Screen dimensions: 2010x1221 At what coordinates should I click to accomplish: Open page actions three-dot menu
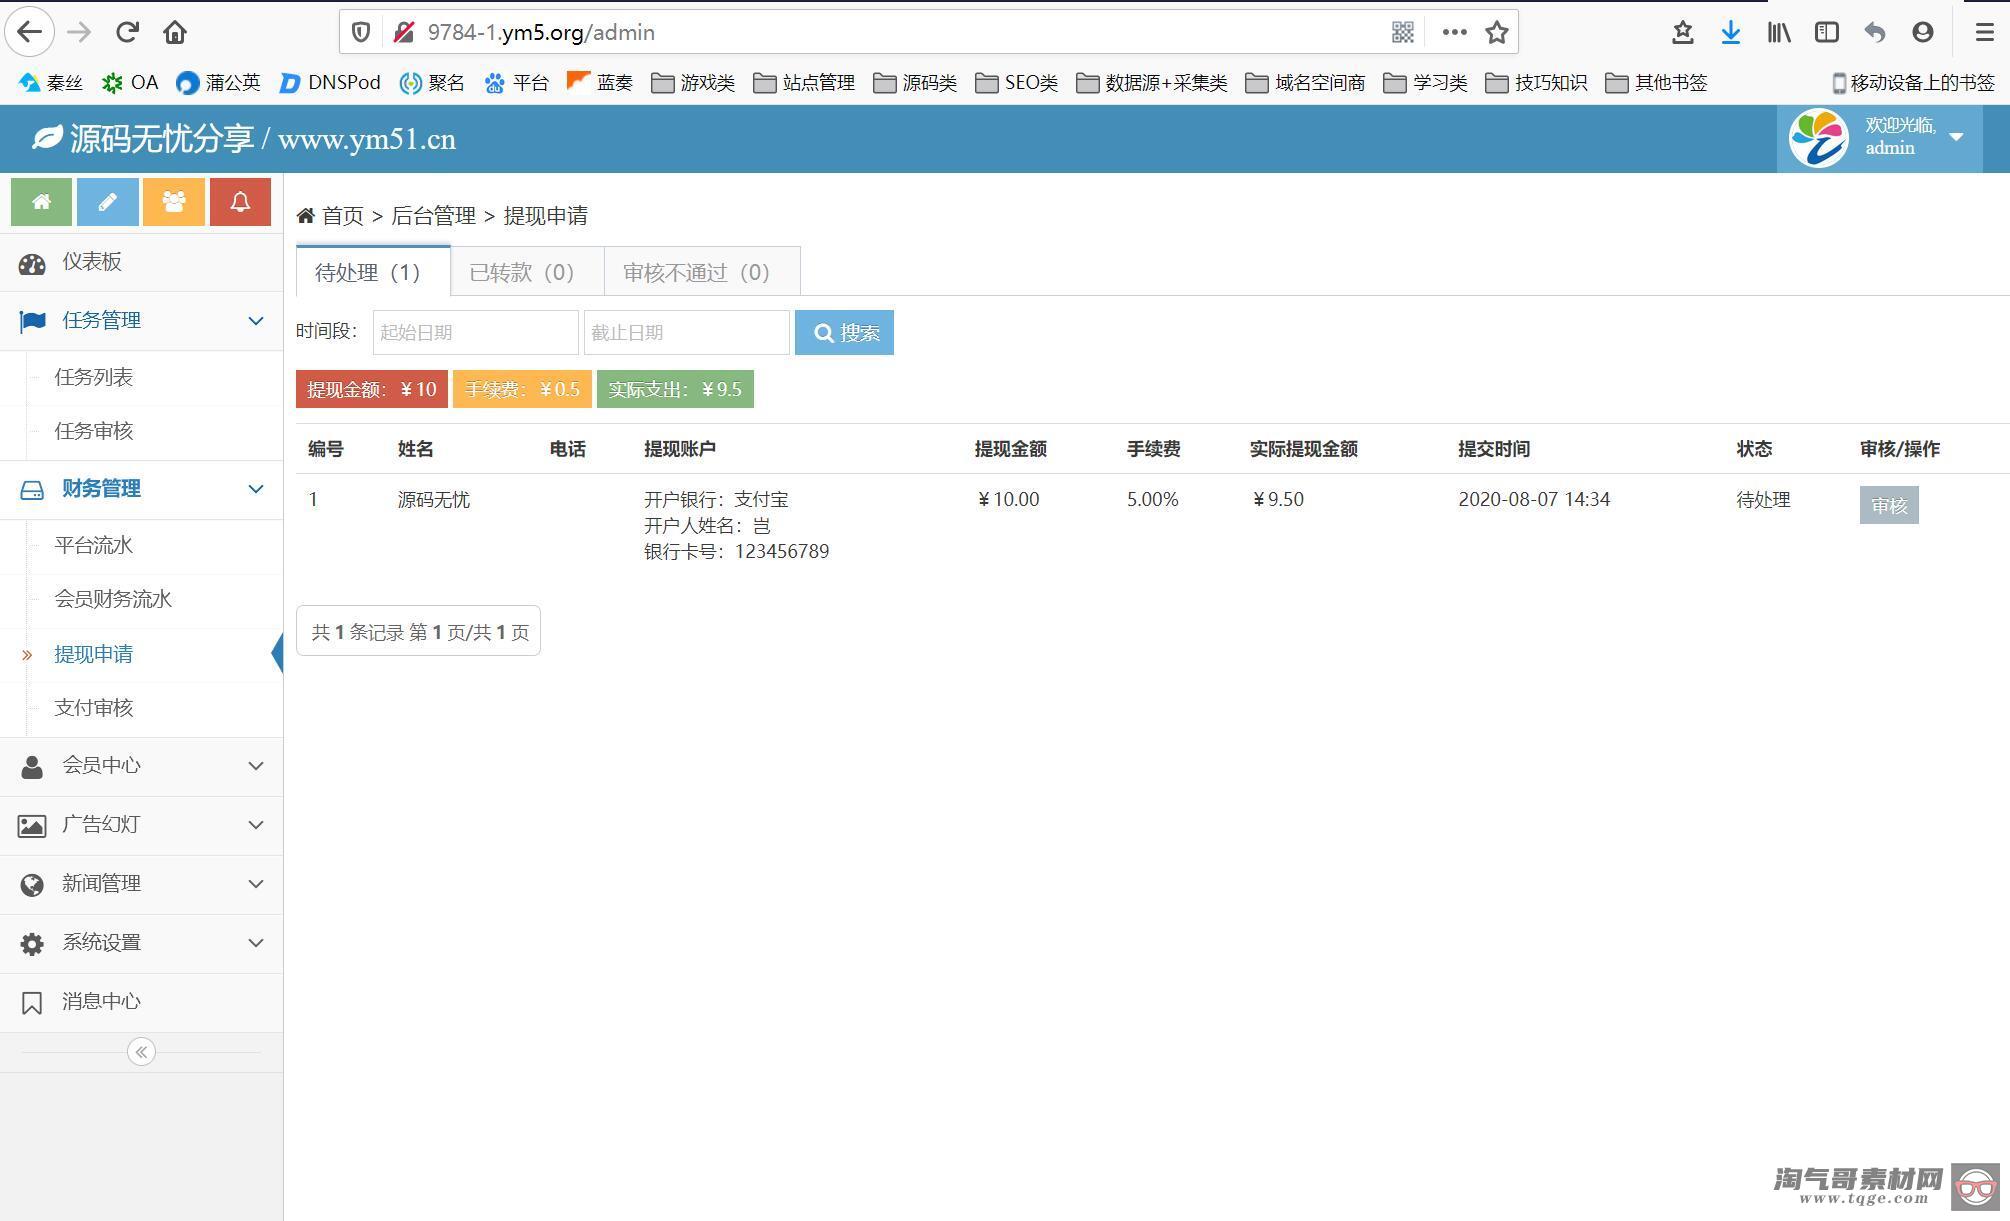pos(1454,32)
